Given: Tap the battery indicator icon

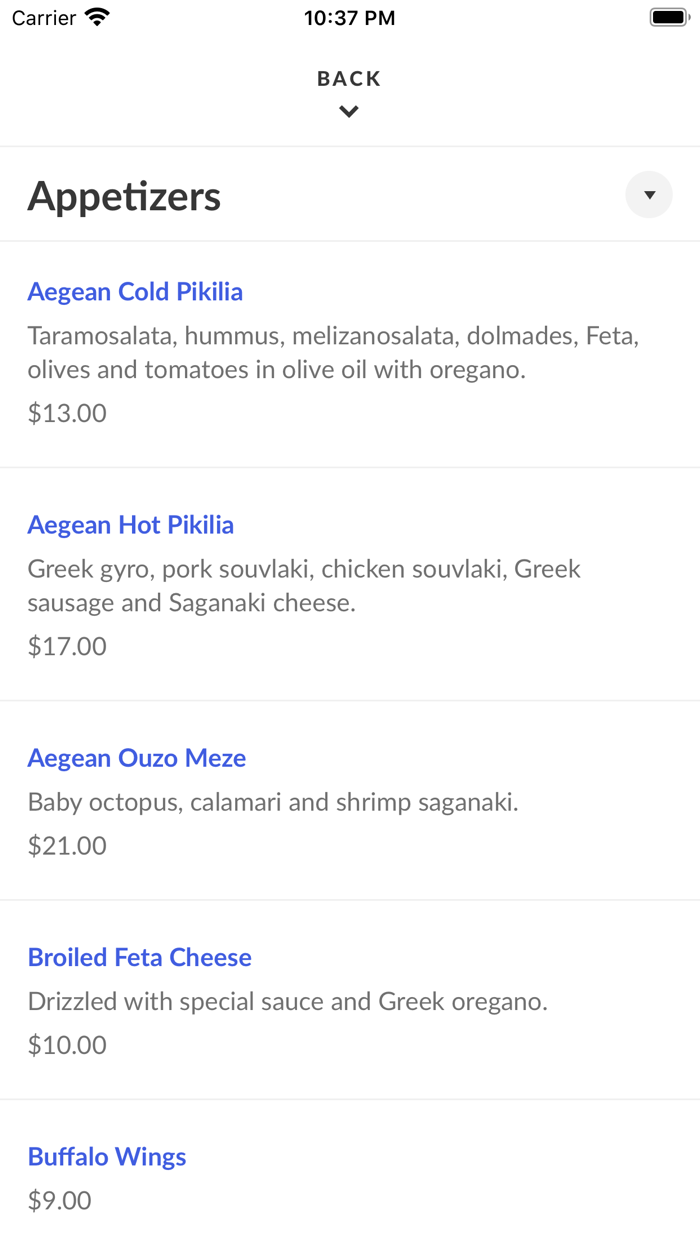Looking at the screenshot, I should coord(668,16).
